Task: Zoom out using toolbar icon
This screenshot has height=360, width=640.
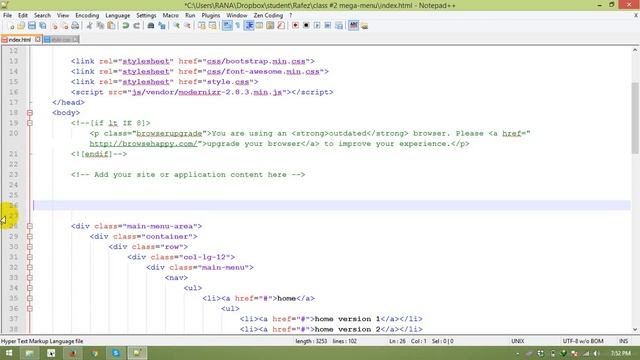Action: coord(187,26)
